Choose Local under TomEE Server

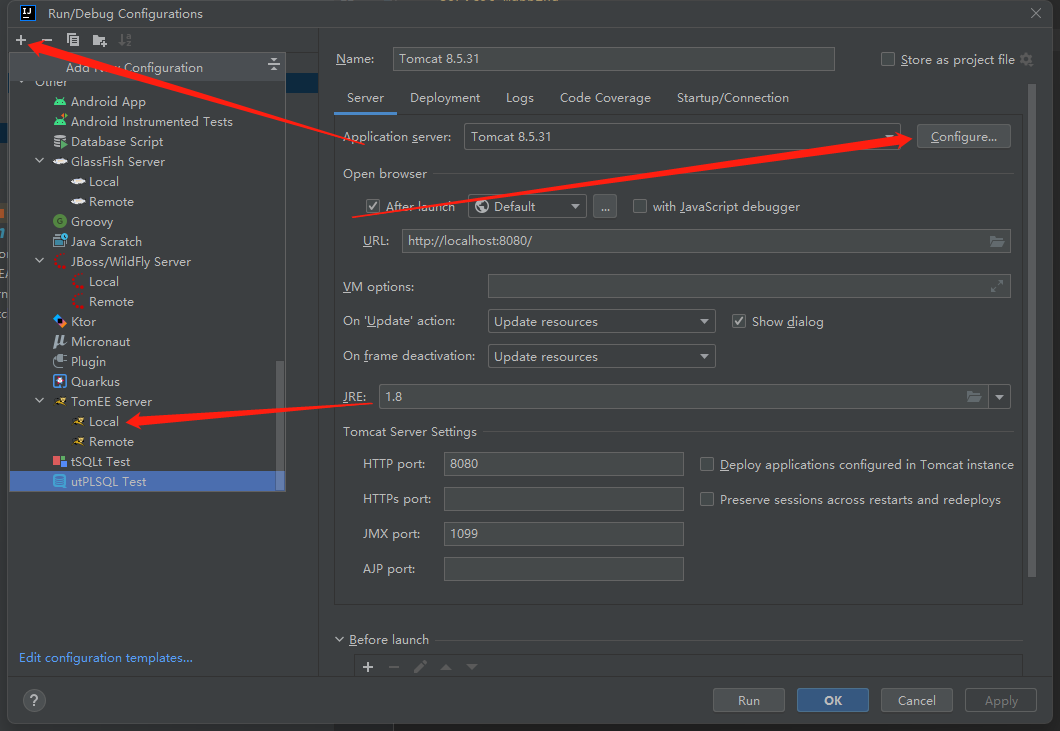103,422
